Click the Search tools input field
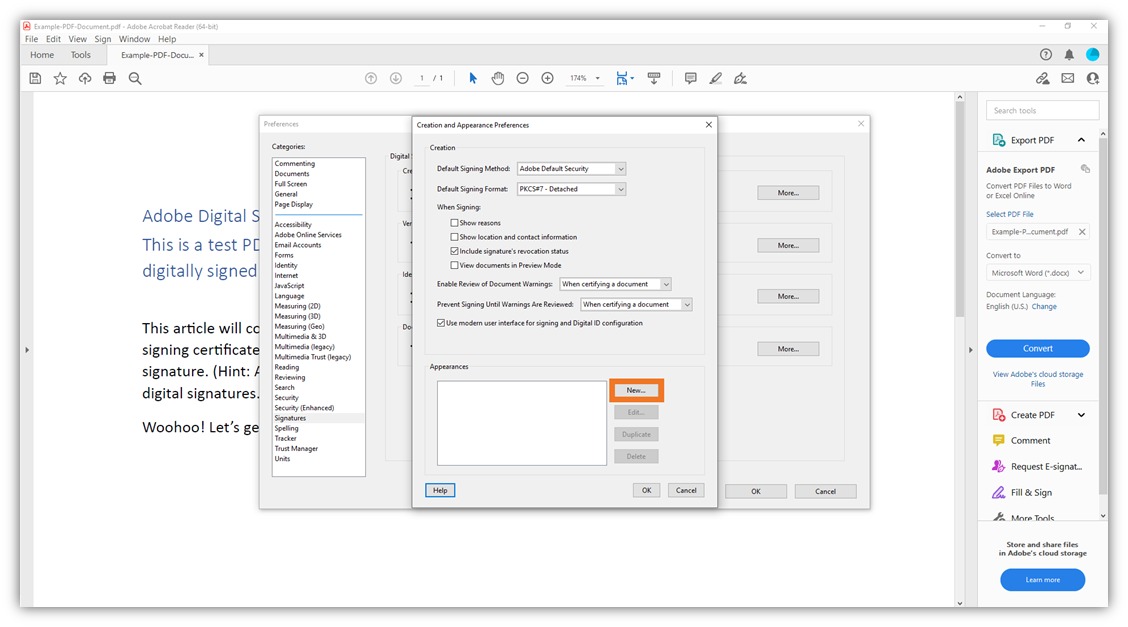The width and height of the screenshot is (1128, 627). pos(1042,111)
